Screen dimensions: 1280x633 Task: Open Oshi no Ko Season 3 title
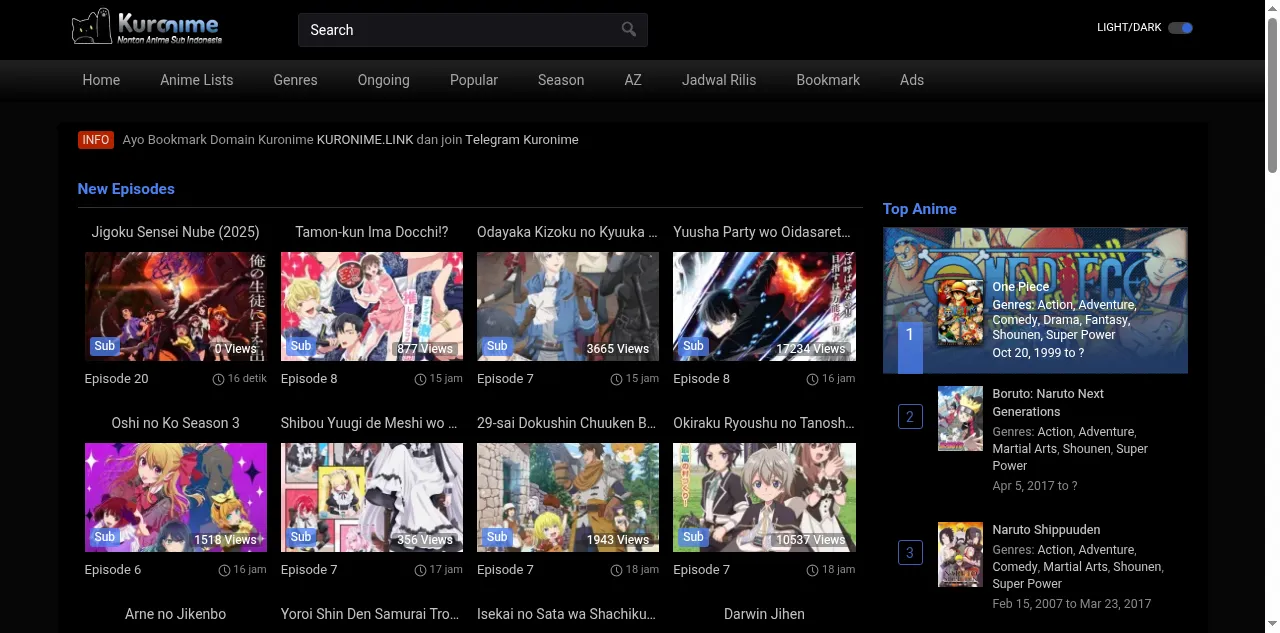(176, 423)
